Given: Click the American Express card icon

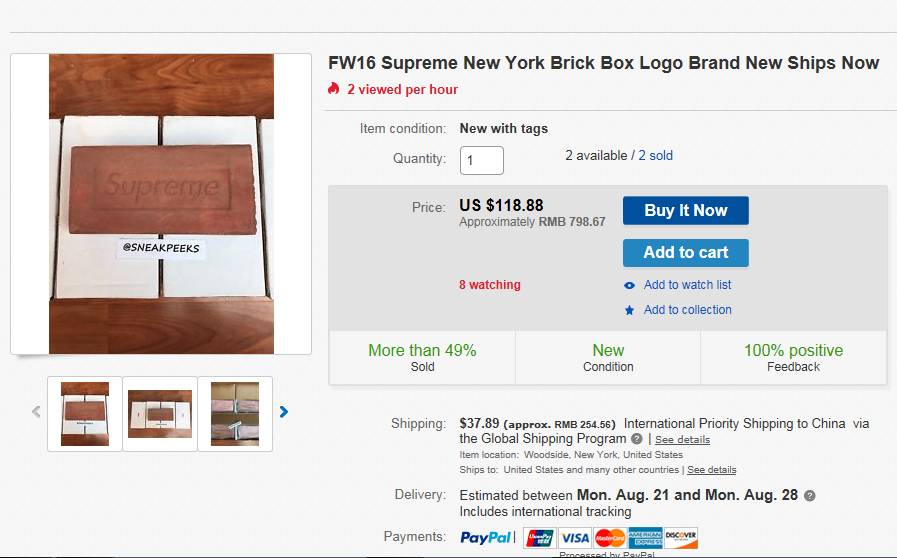Looking at the screenshot, I should (645, 538).
